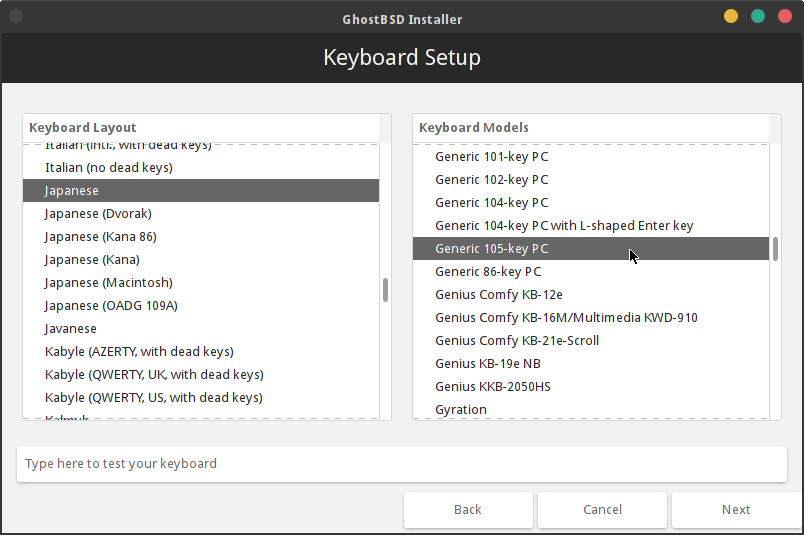Select Japanese (Dvorak) keyboard layout
804x535 pixels.
point(98,214)
